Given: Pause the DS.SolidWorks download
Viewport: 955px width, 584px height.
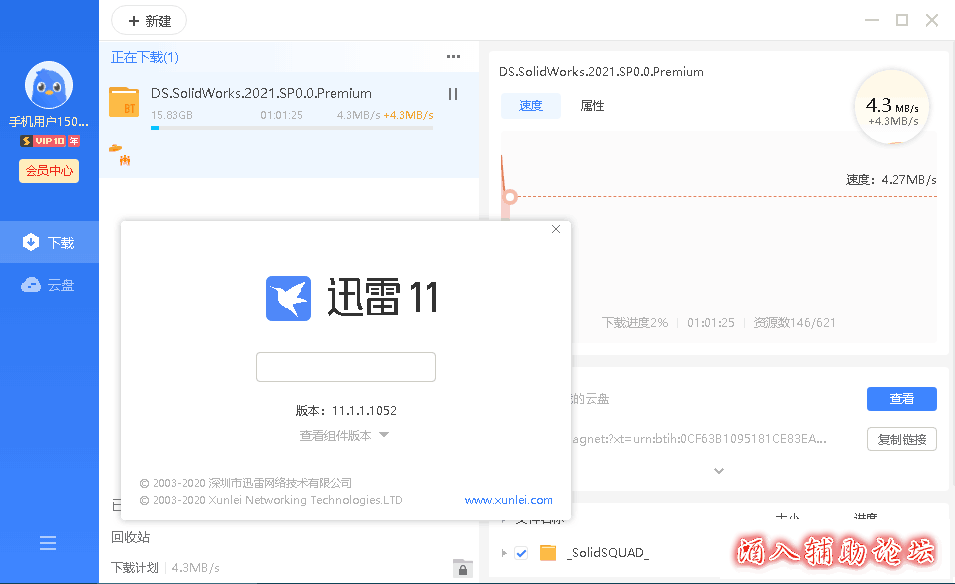Looking at the screenshot, I should [x=453, y=94].
